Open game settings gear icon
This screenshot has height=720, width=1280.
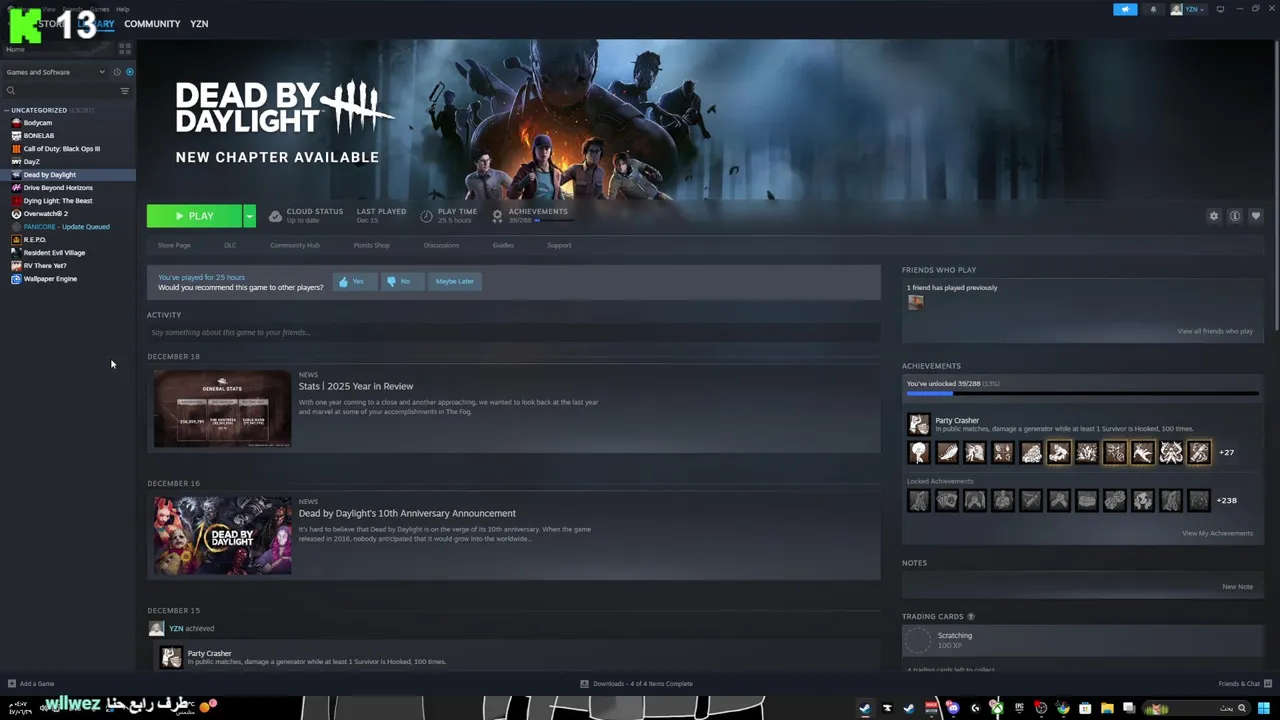tap(1214, 216)
